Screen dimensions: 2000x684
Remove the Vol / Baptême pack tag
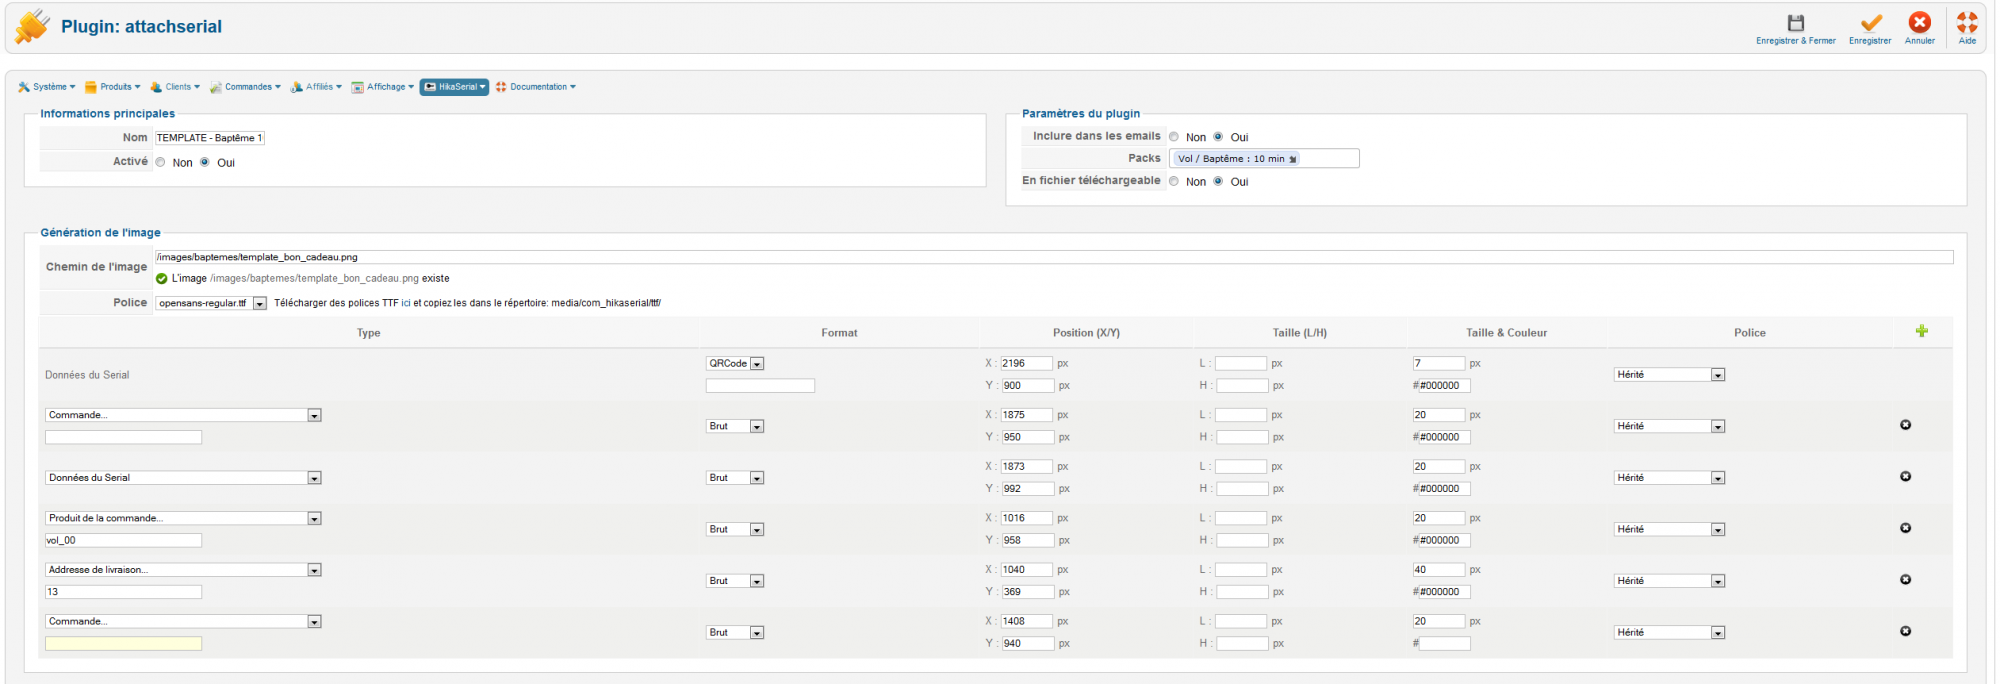pyautogui.click(x=1293, y=159)
